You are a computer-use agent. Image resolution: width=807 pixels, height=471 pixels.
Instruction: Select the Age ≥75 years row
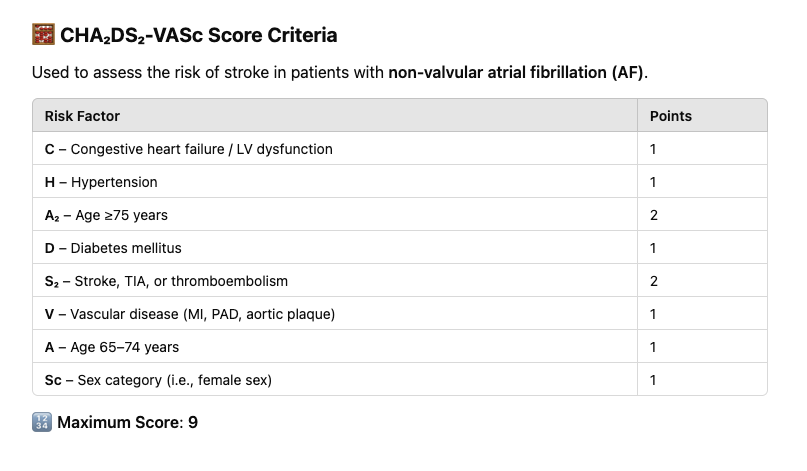(399, 215)
